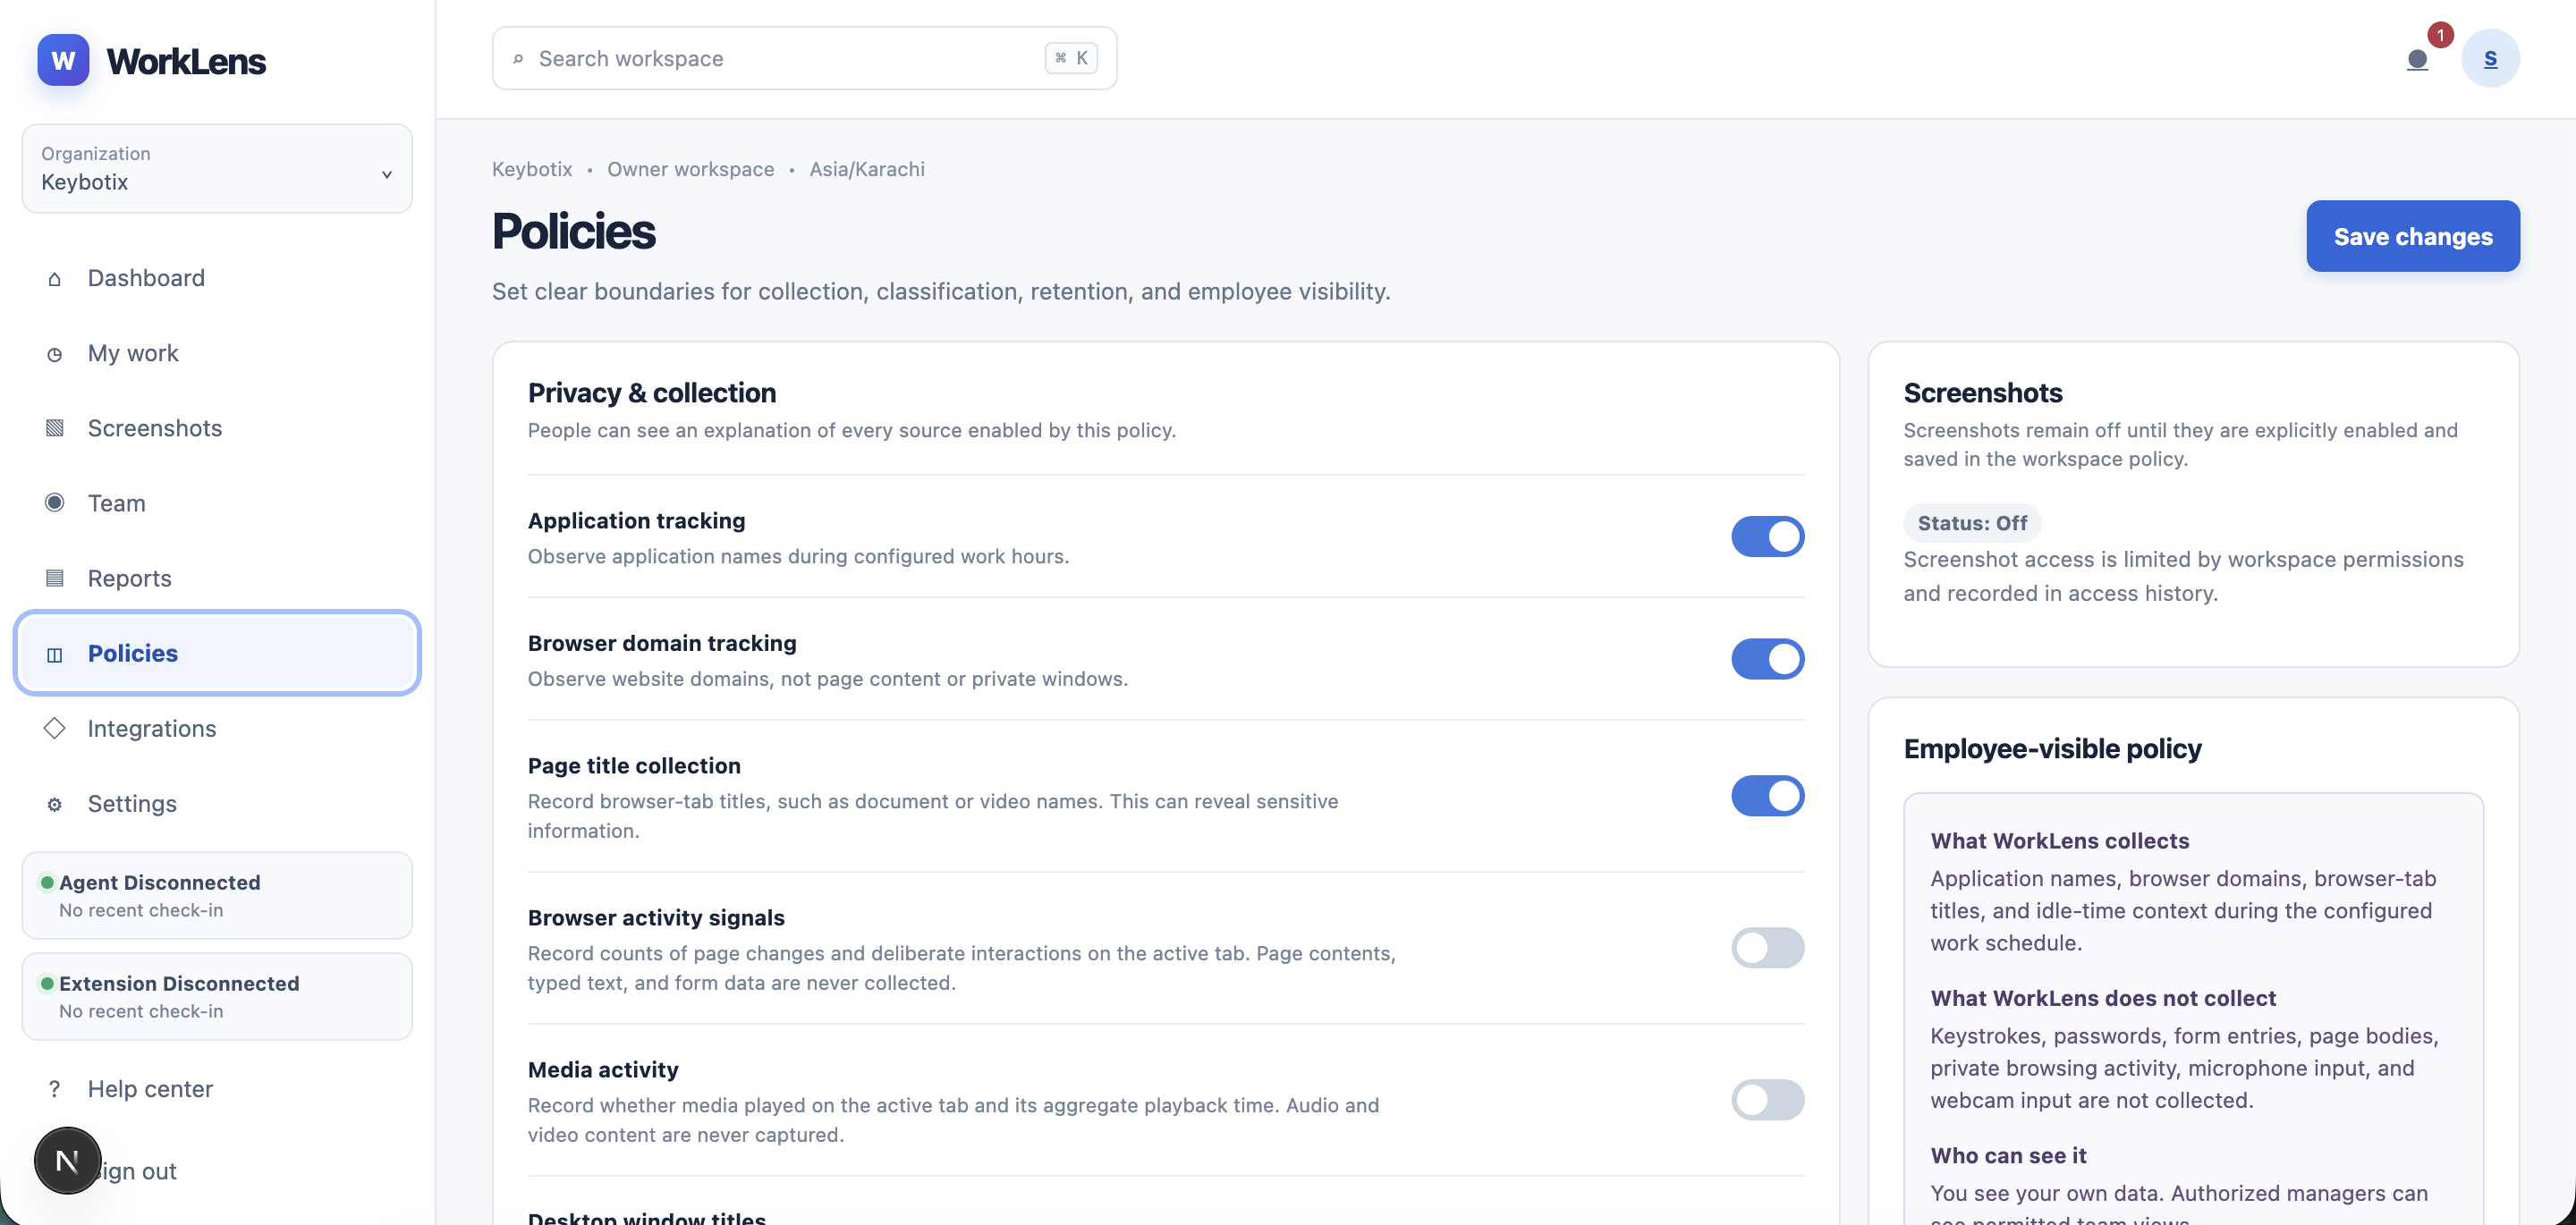
Task: Click the search magnifier icon
Action: point(518,59)
